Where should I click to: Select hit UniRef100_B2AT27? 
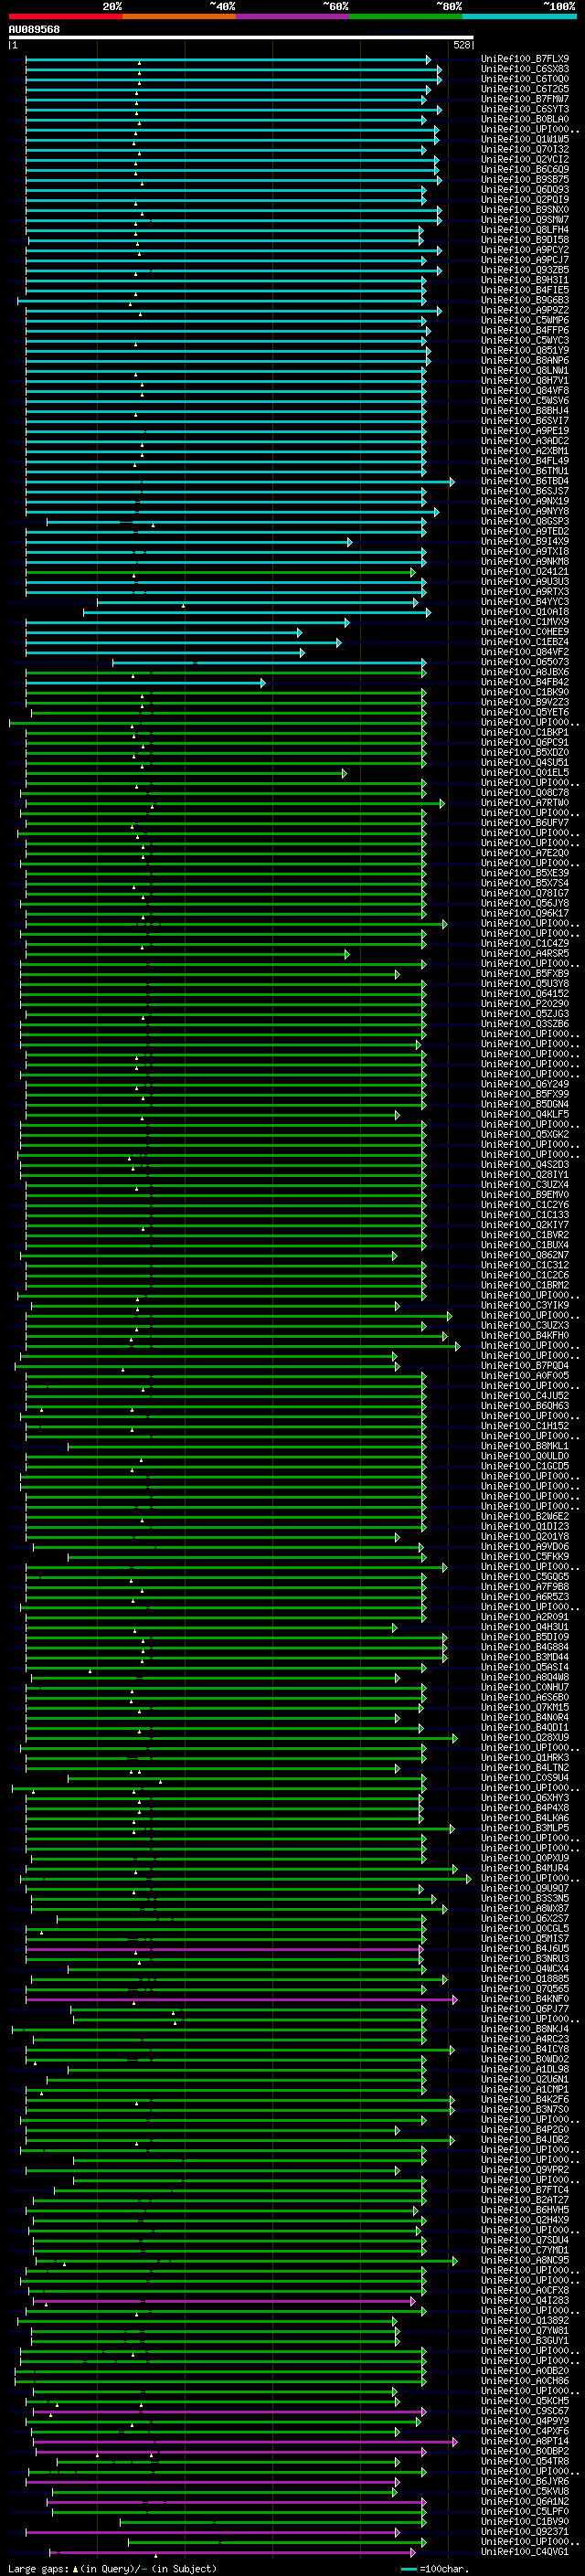coord(525,2199)
